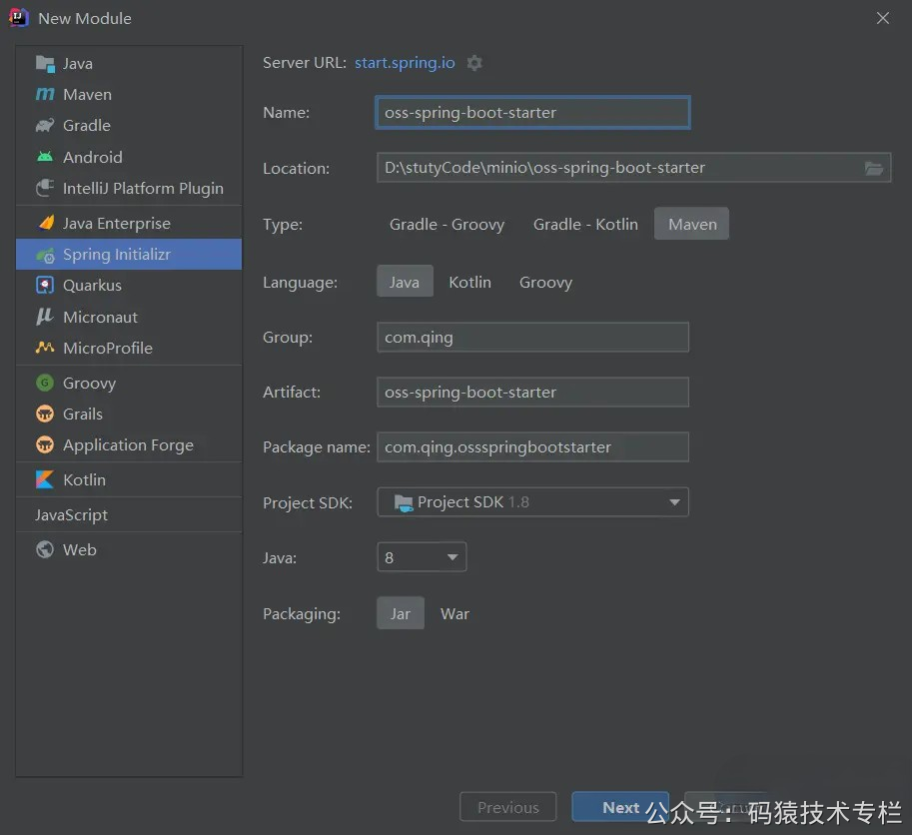
Task: Select Micronaut in the generator list
Action: (x=129, y=317)
